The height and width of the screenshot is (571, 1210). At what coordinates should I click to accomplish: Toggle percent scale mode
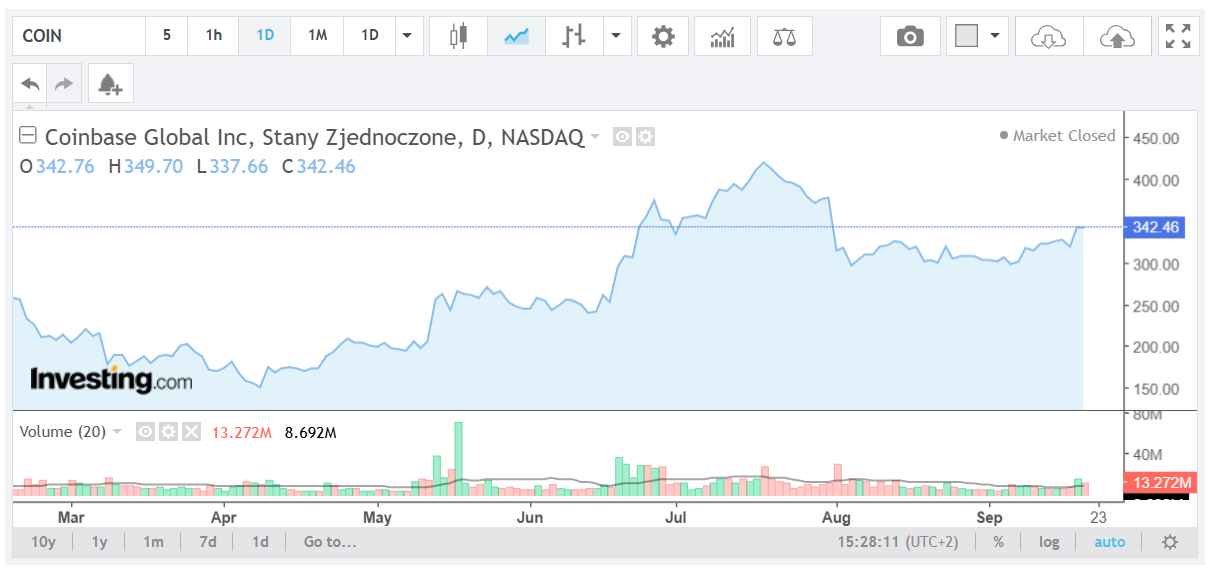pos(998,542)
